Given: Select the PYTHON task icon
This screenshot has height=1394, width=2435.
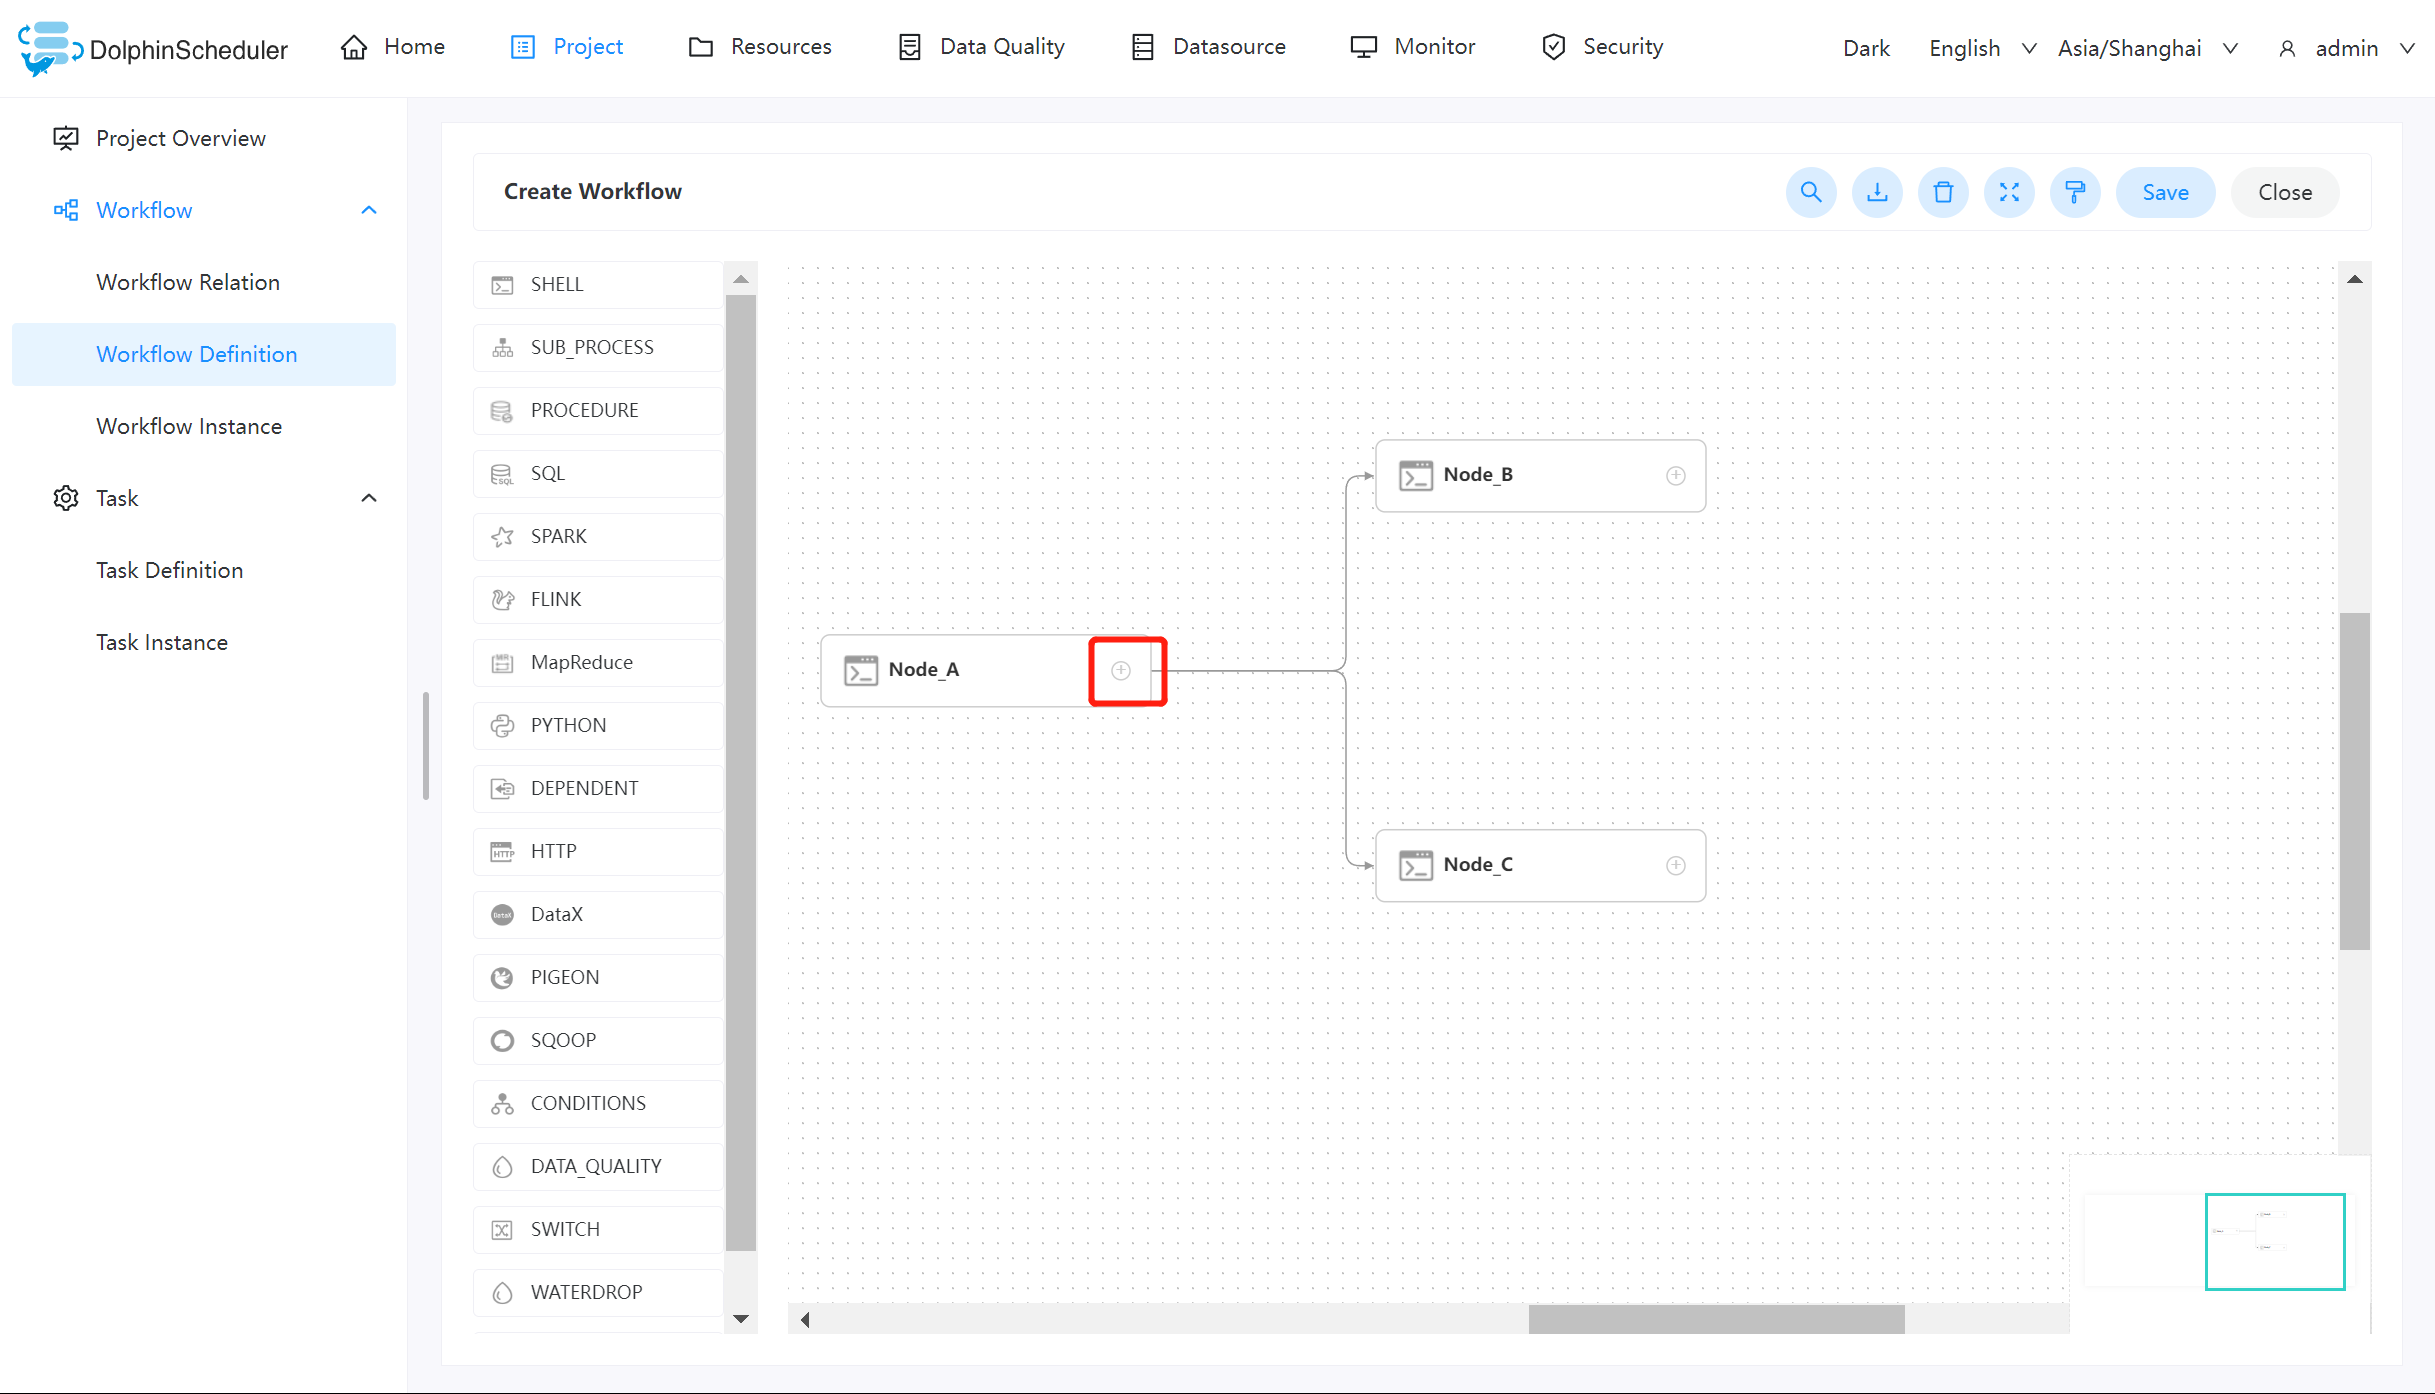Looking at the screenshot, I should point(503,725).
